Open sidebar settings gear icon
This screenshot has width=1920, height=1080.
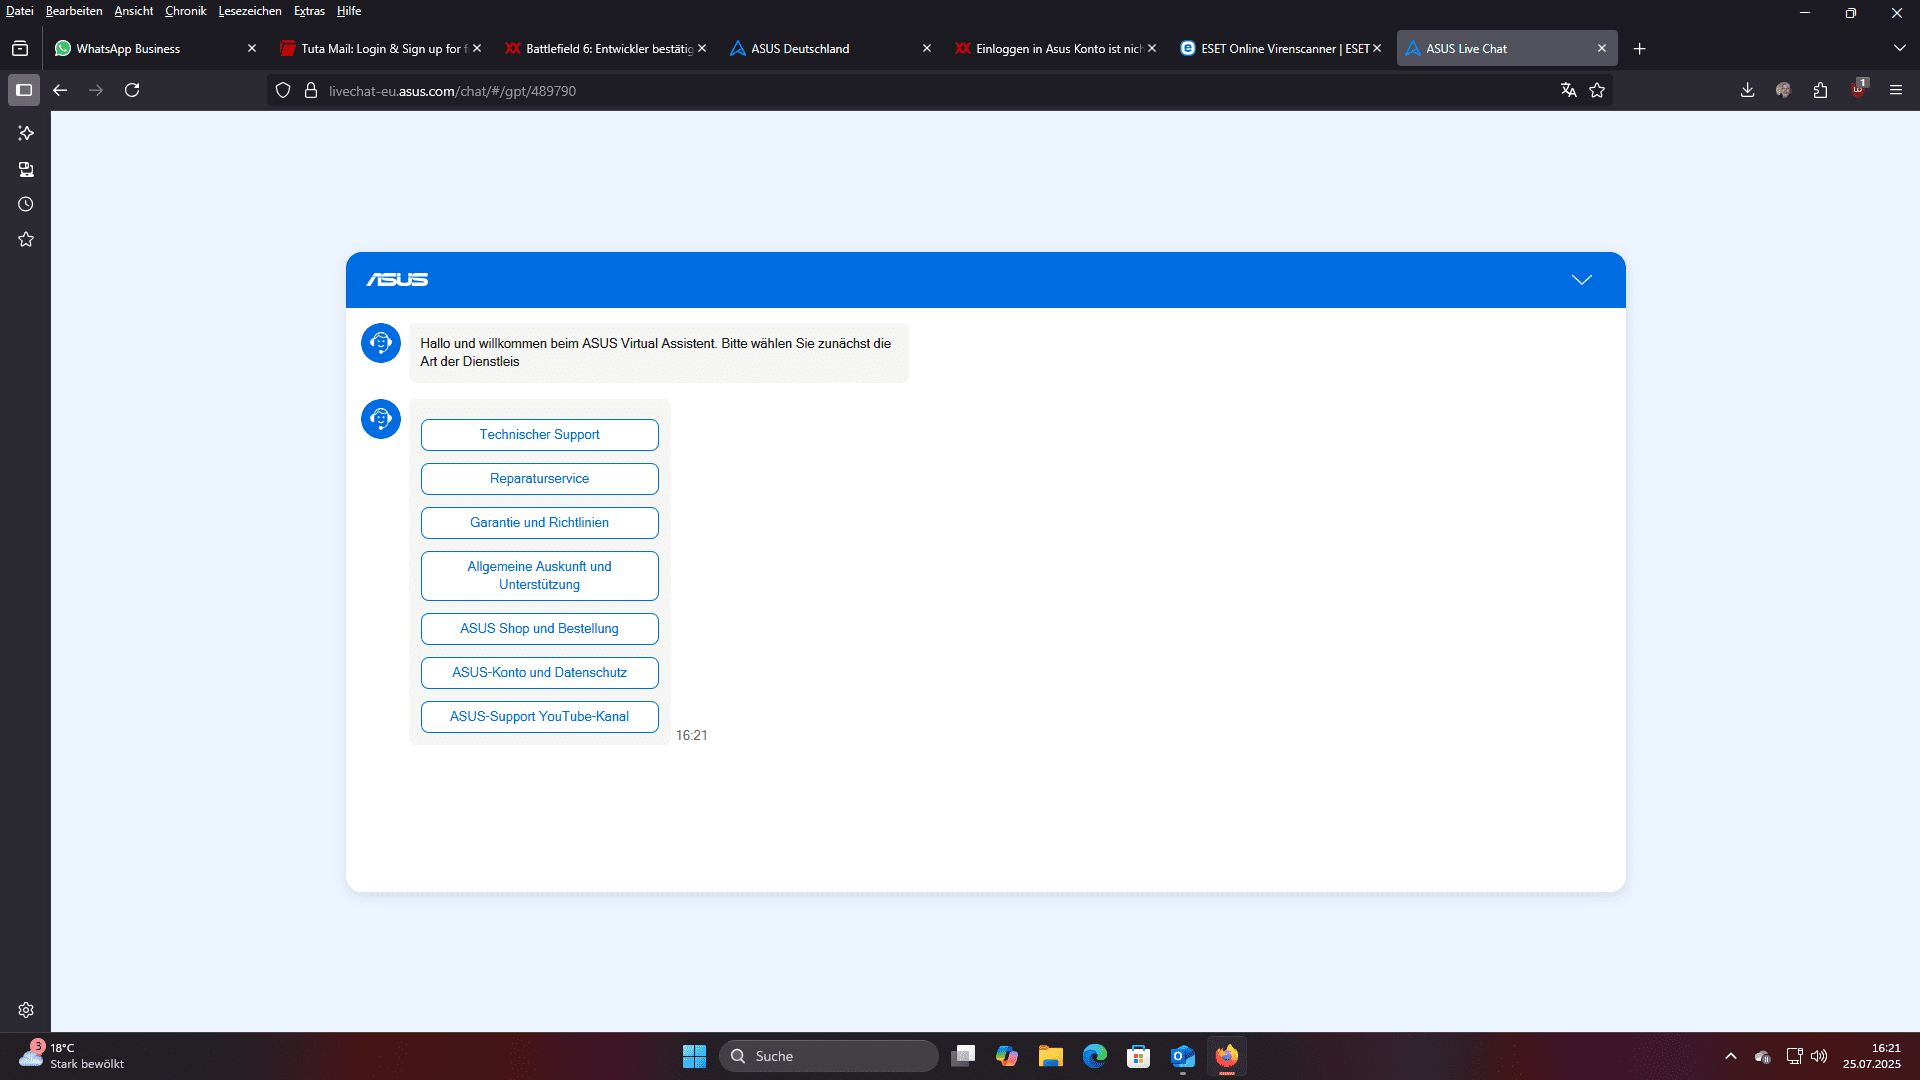point(26,1010)
